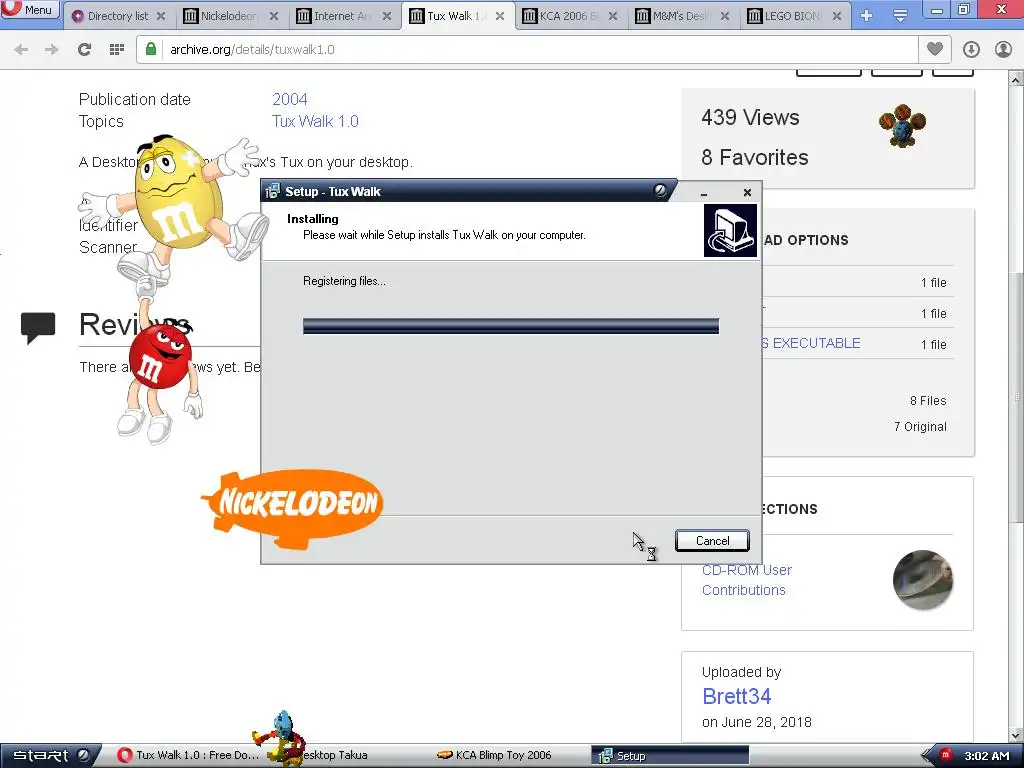The image size is (1024, 768).
Task: Click the page vertical scrollbar
Action: (1016, 398)
